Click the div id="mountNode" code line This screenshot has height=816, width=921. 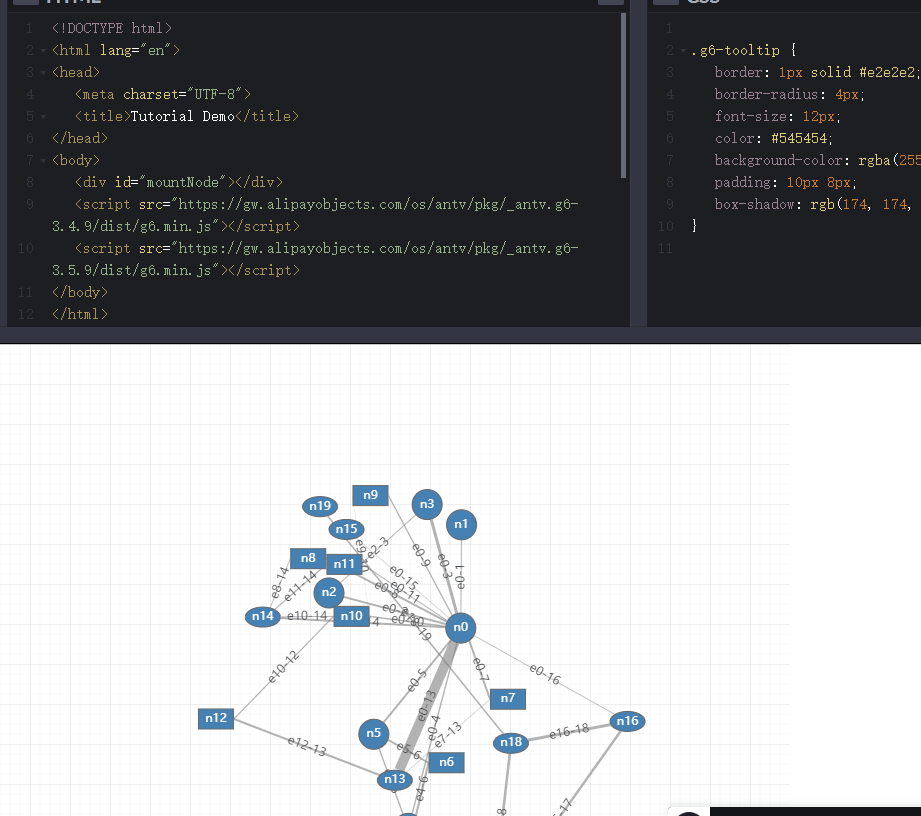pos(179,182)
